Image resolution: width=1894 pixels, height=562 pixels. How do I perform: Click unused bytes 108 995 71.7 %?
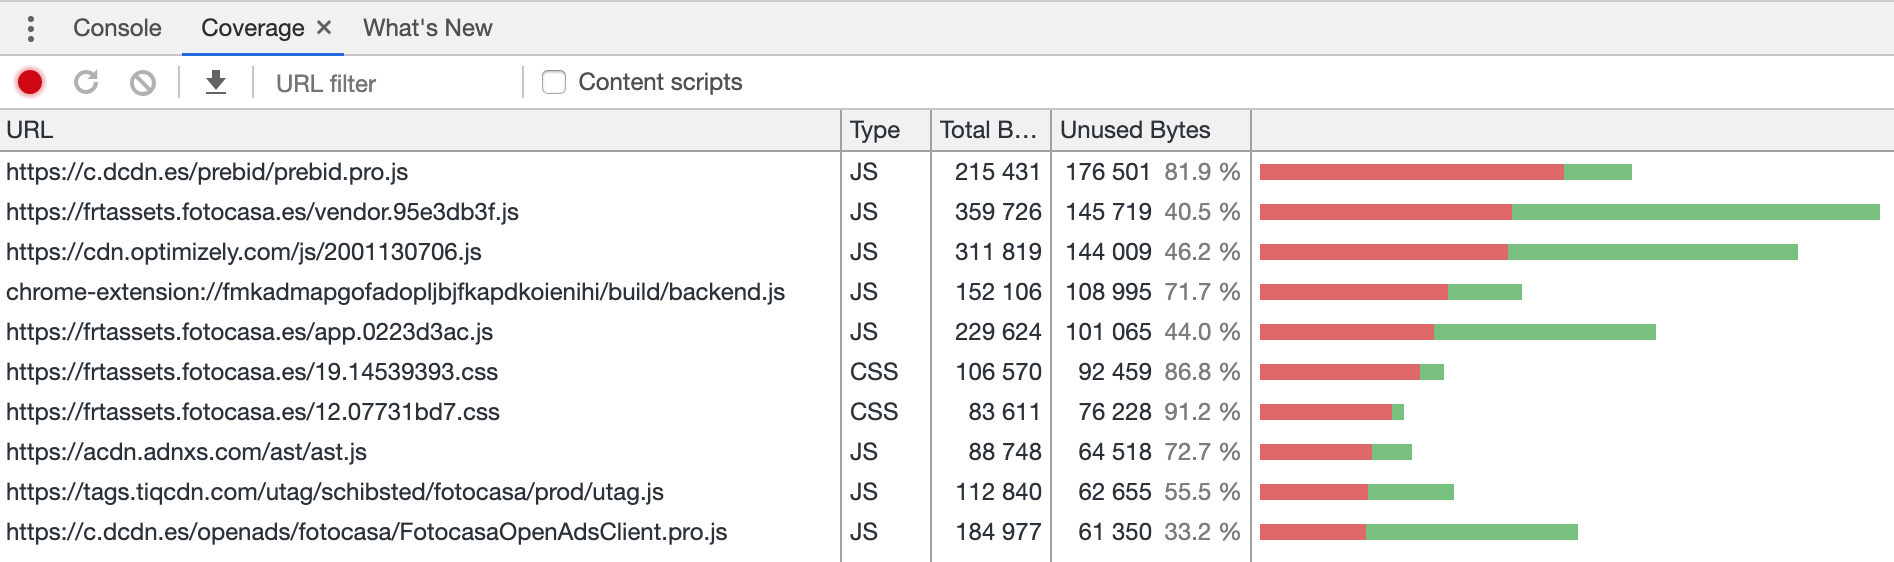click(1153, 292)
